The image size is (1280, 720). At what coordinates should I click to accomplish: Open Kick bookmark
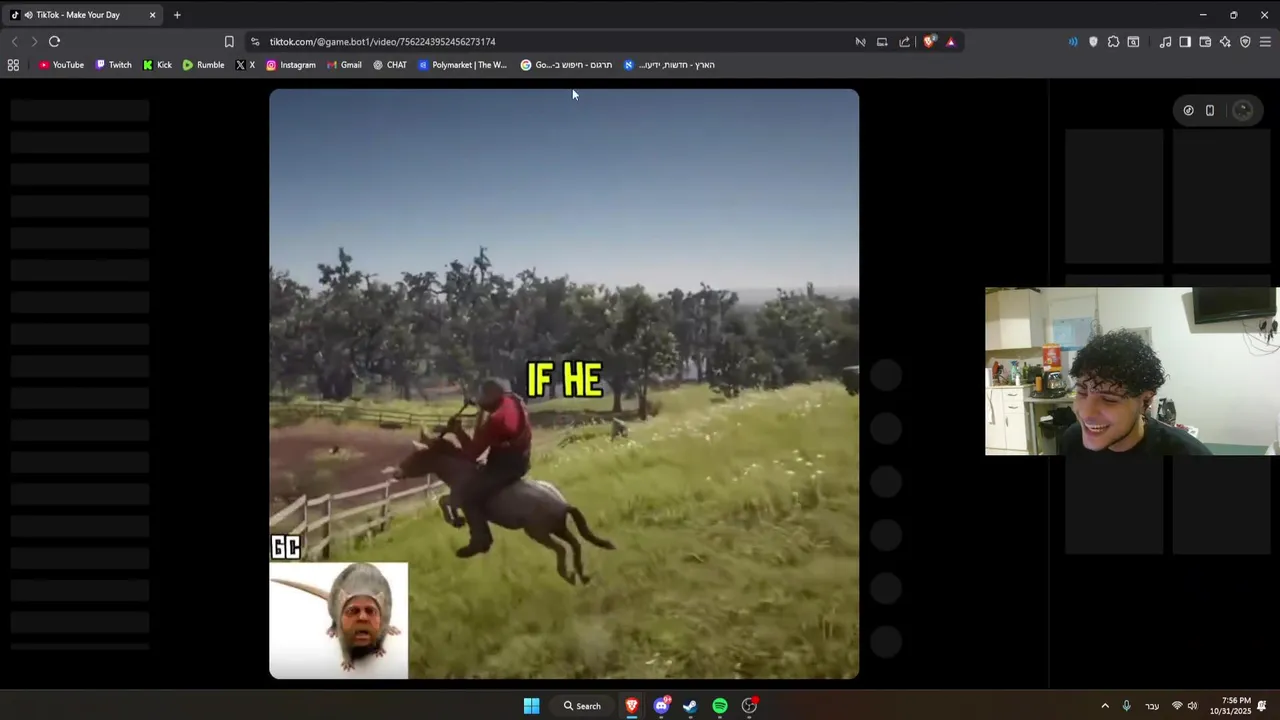click(x=157, y=65)
